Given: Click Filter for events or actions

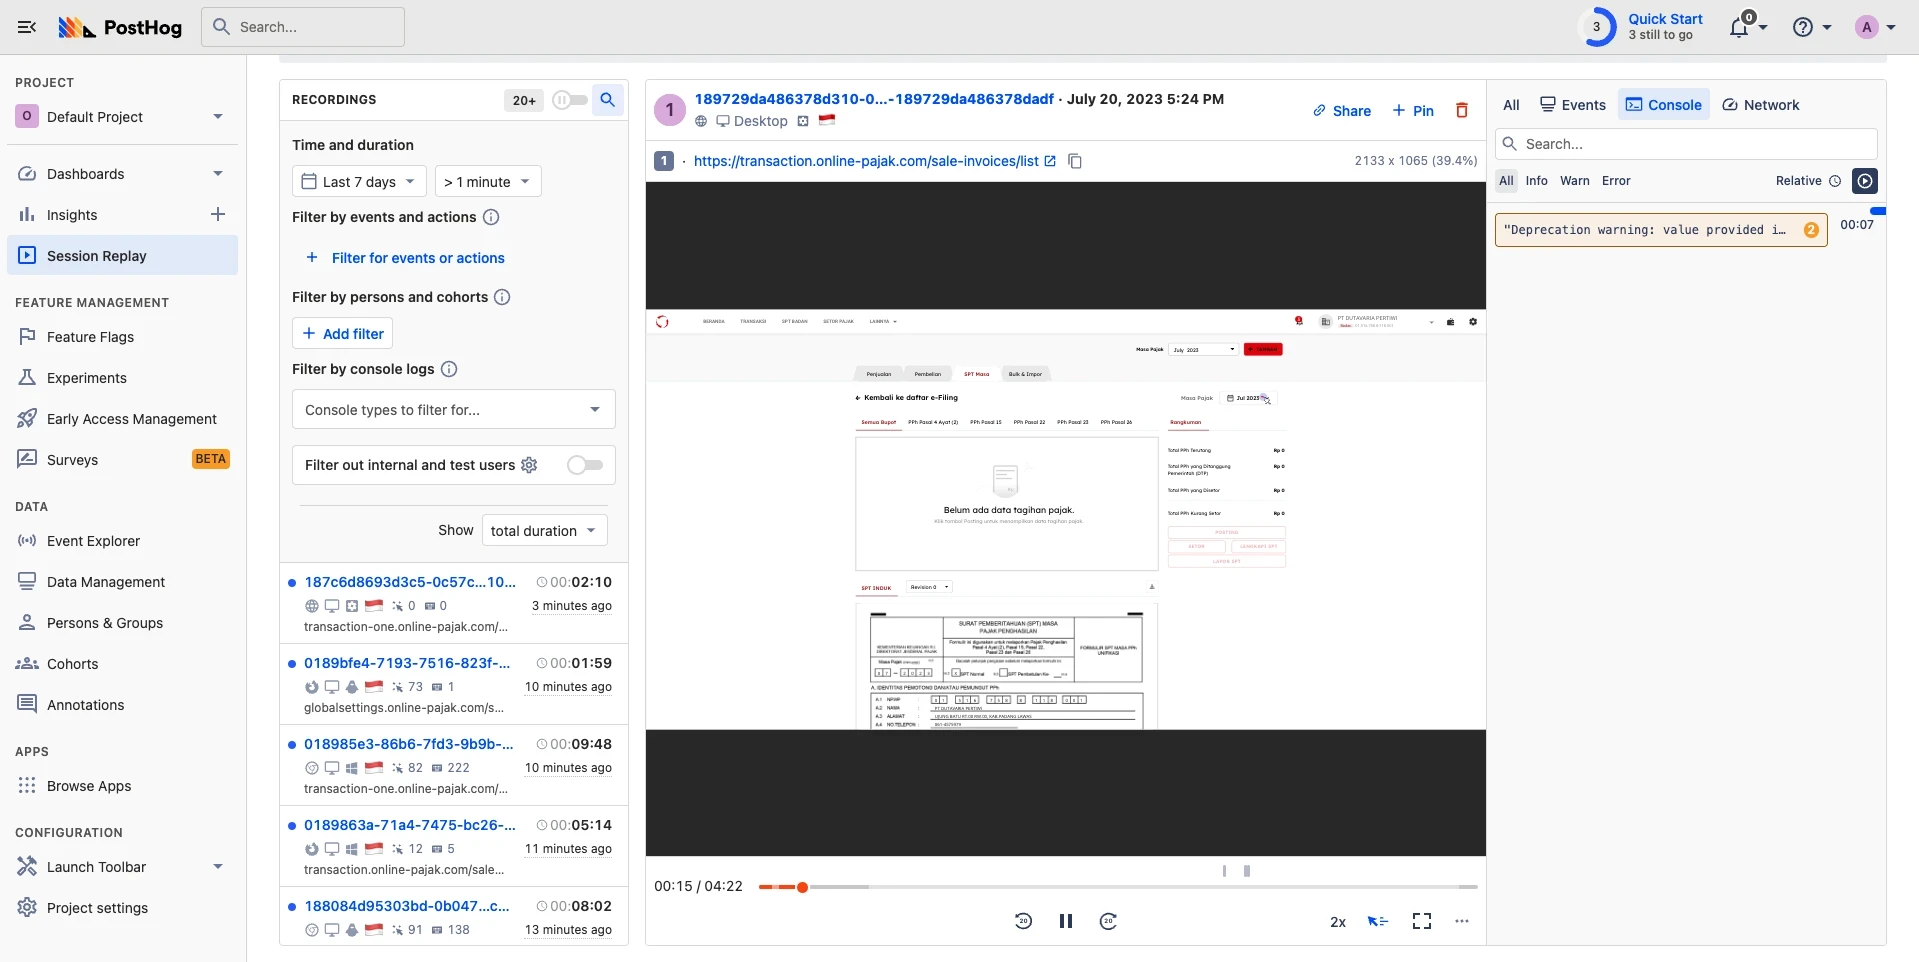Looking at the screenshot, I should coord(405,258).
